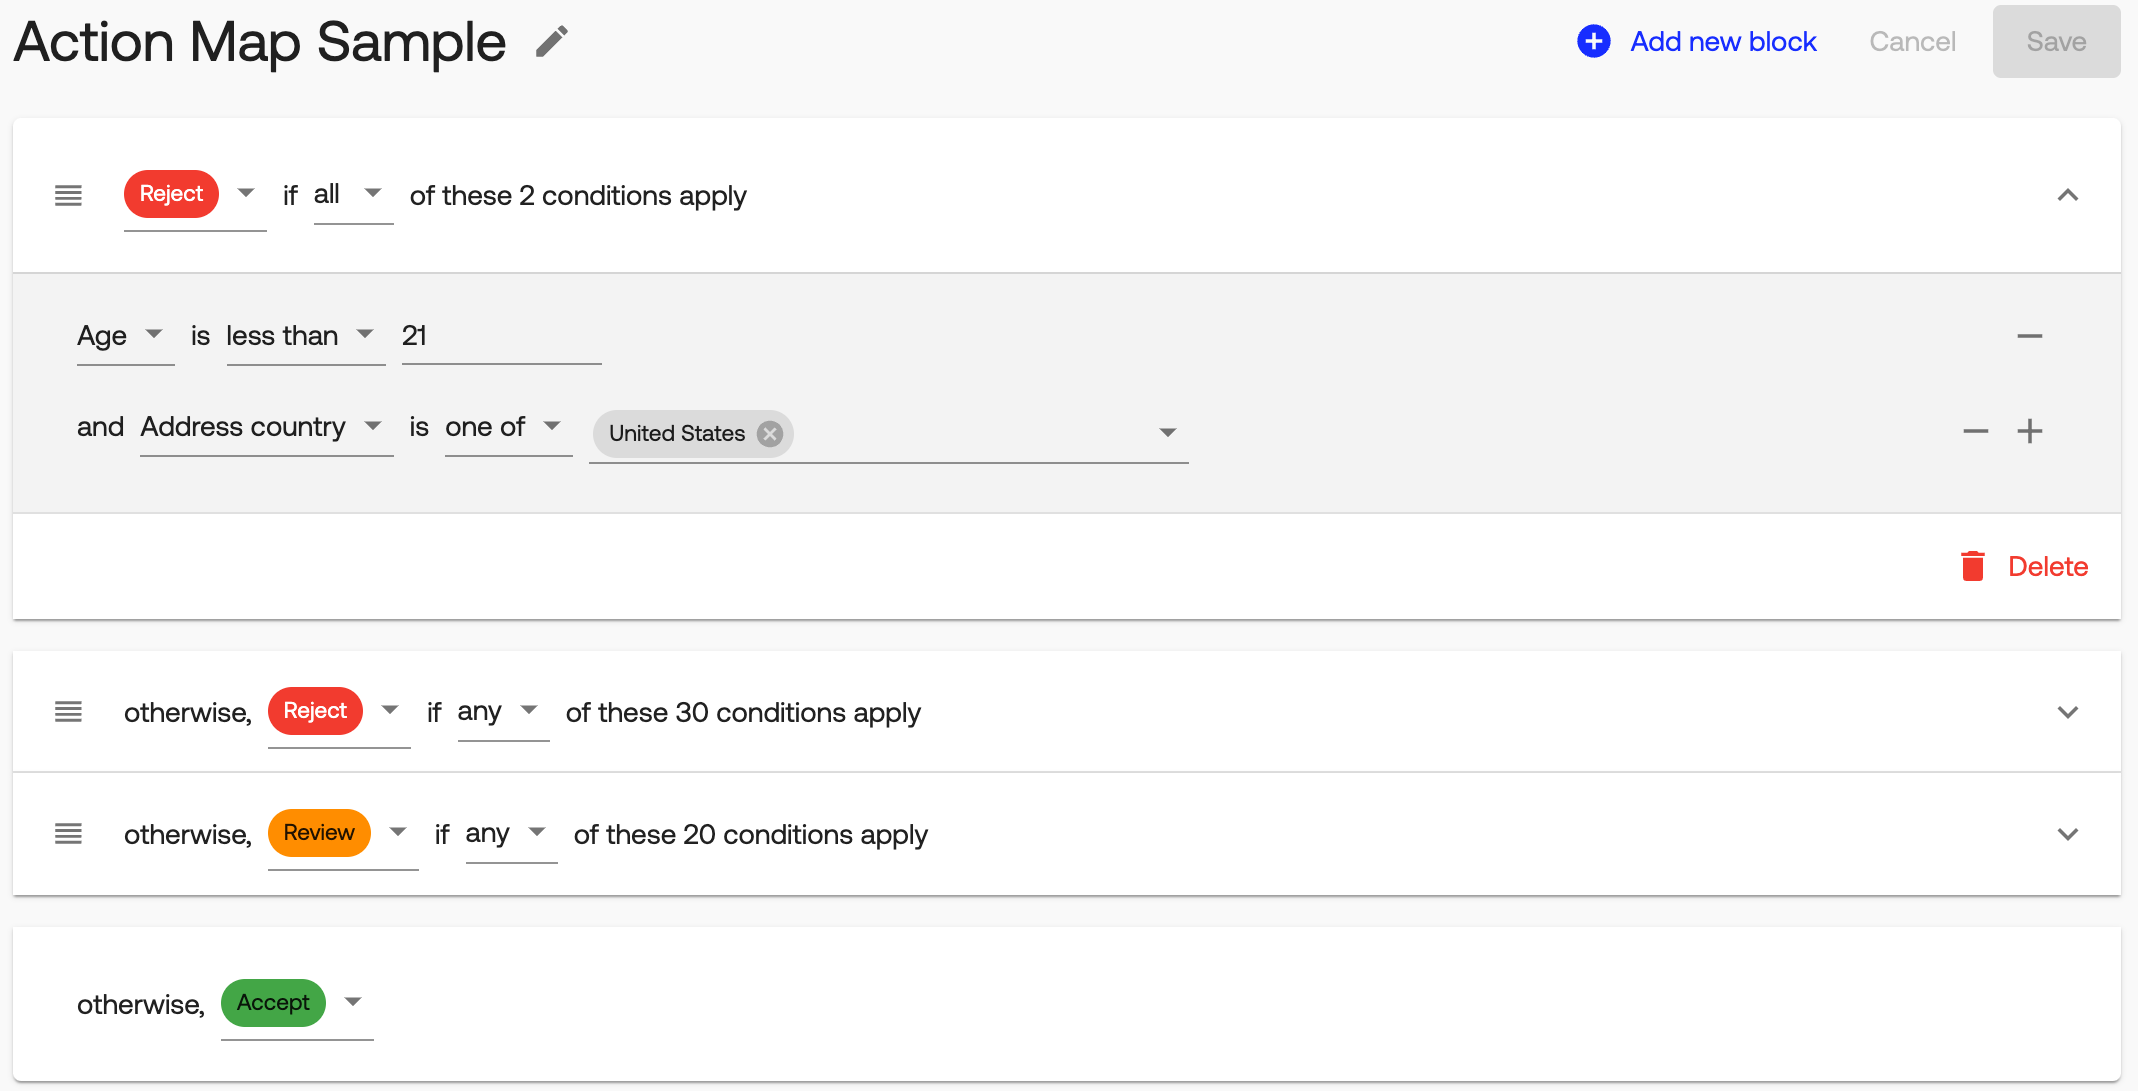Save the action map
Viewport: 2138px width, 1091px height.
[x=2056, y=41]
